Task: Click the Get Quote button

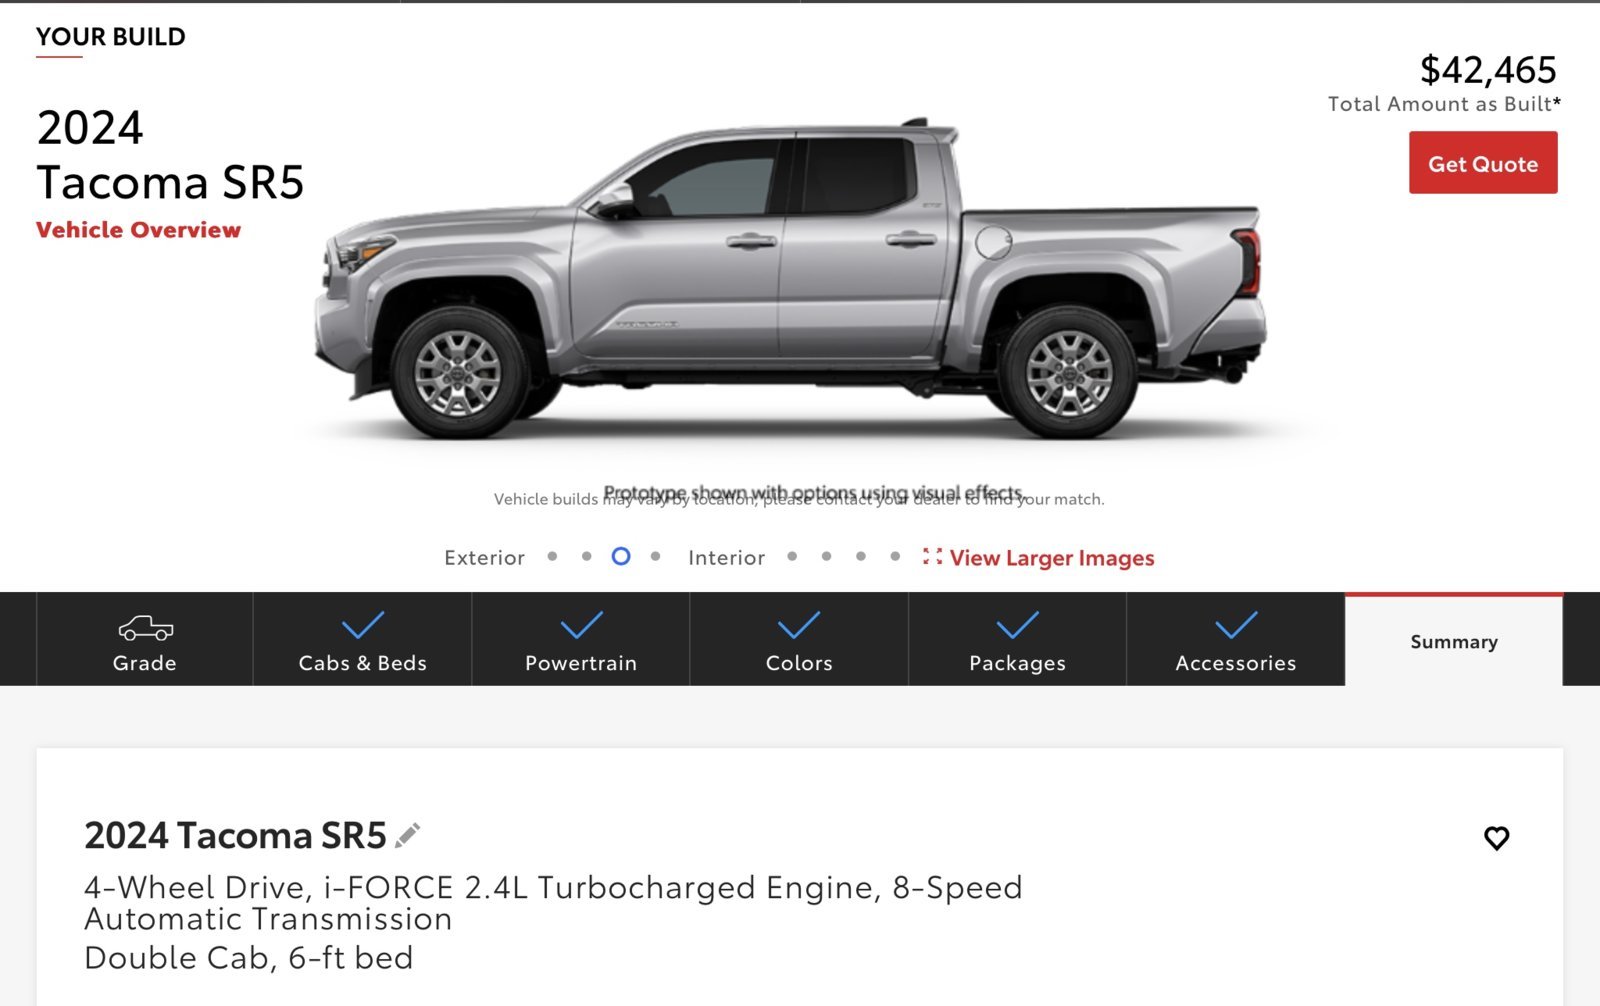Action: pos(1483,164)
